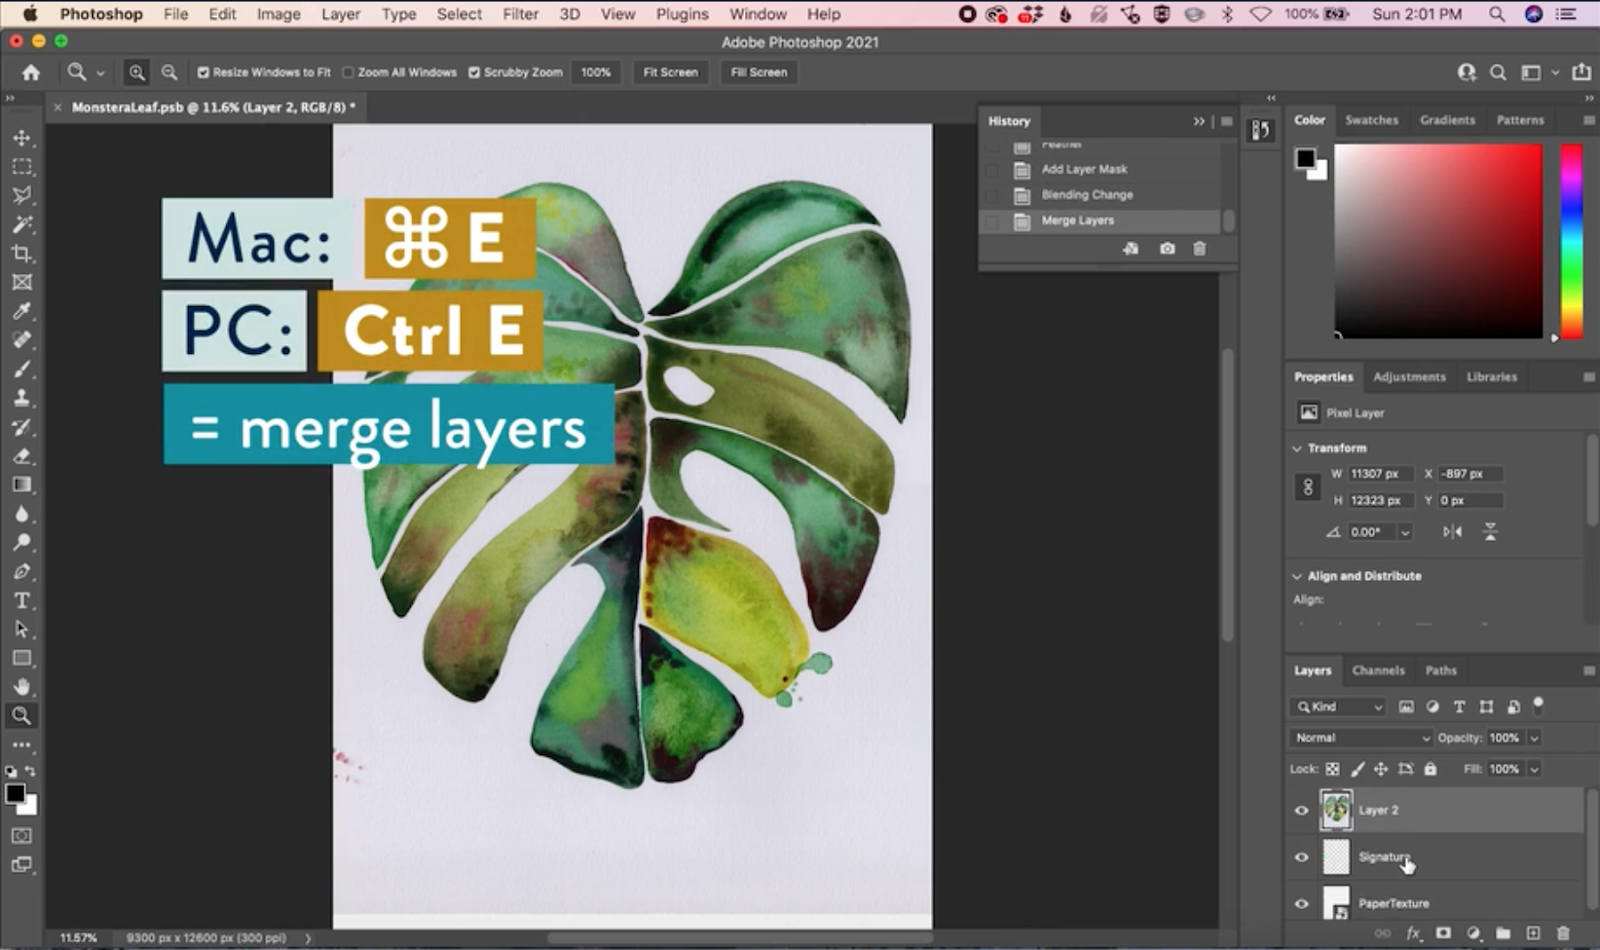Disable Scrubby Zoom
Image resolution: width=1600 pixels, height=950 pixels.
click(x=475, y=72)
